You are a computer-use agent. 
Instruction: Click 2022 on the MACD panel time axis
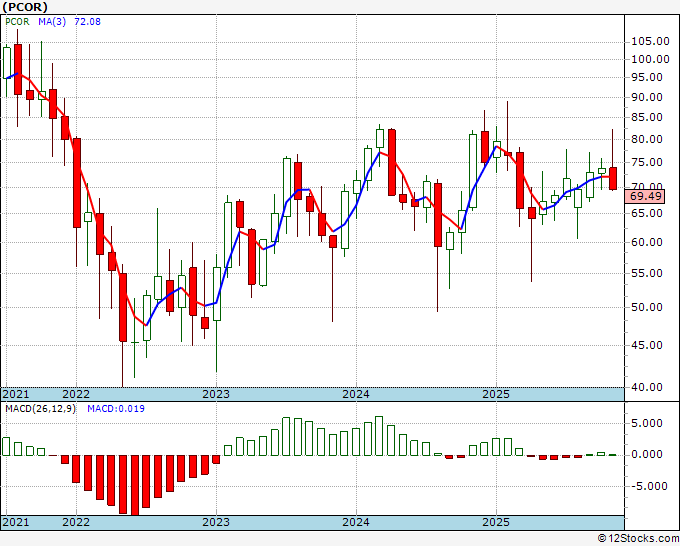(76, 522)
